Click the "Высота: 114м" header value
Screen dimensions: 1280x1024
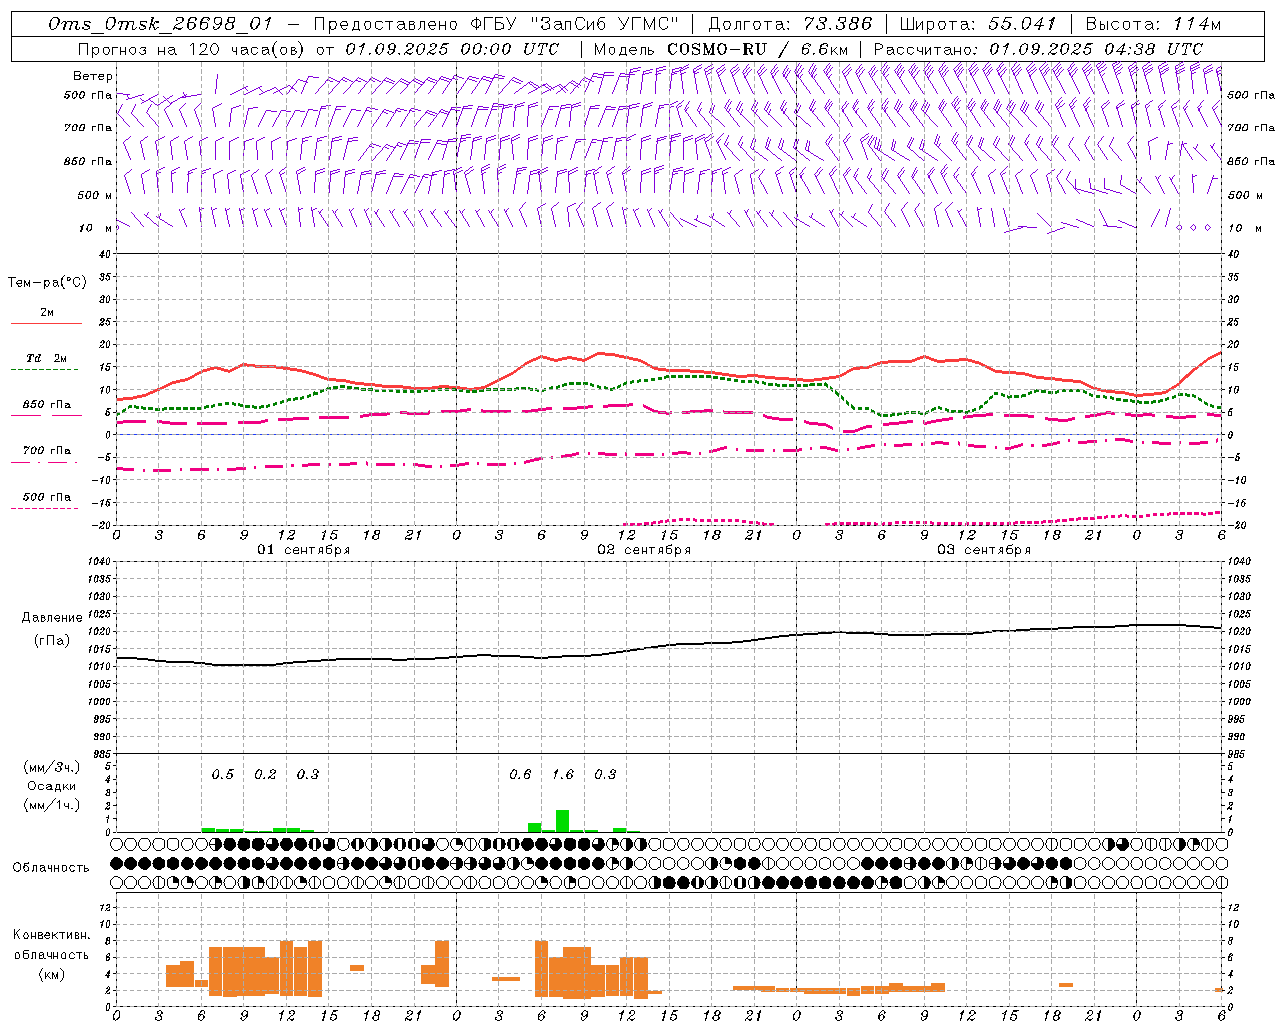1153,24
